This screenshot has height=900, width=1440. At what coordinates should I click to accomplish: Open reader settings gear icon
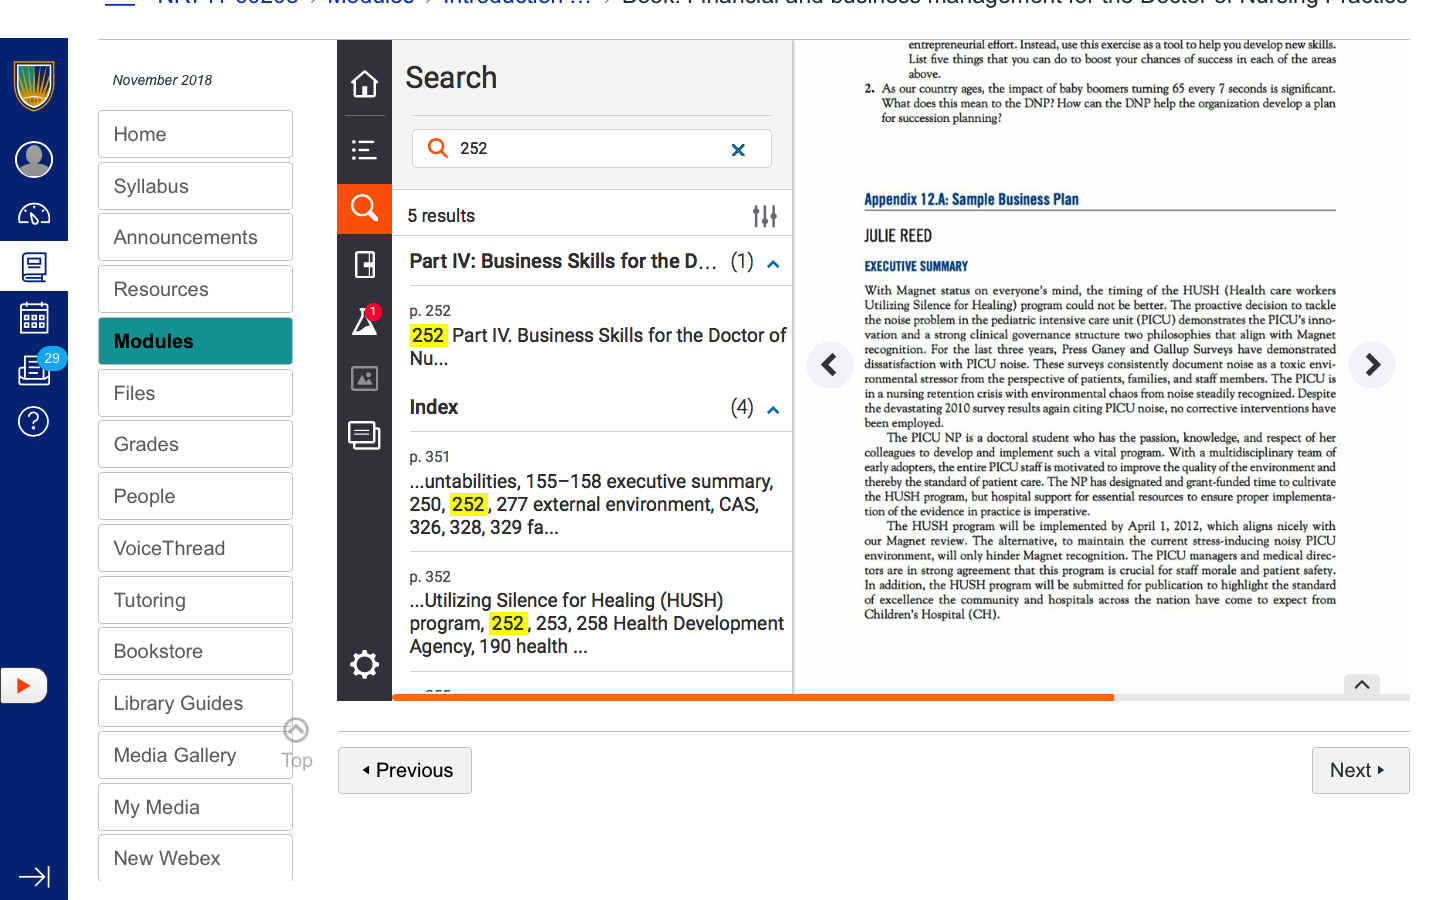364,664
